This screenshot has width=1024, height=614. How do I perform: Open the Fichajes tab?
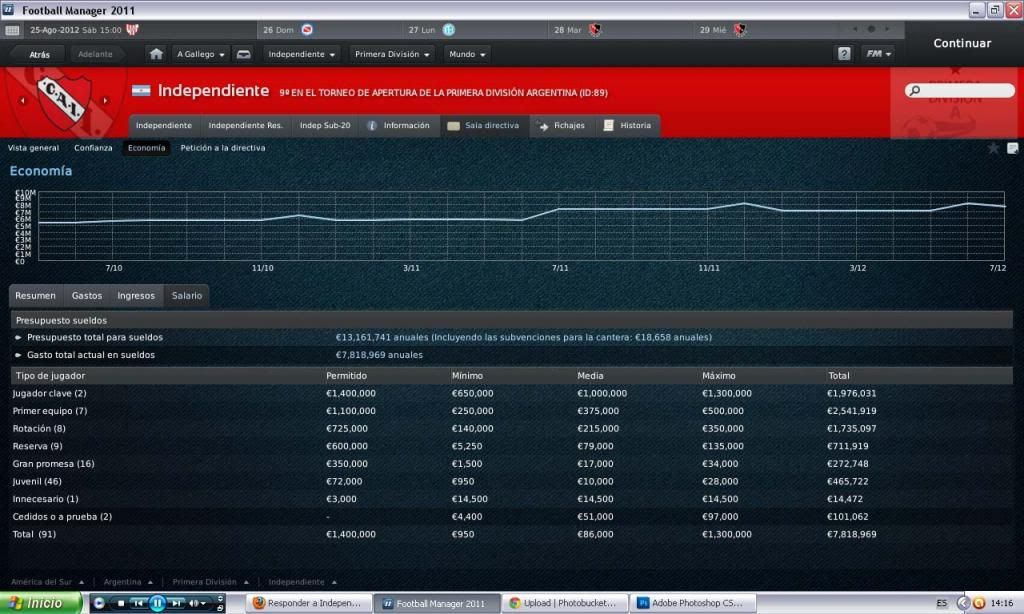click(562, 125)
